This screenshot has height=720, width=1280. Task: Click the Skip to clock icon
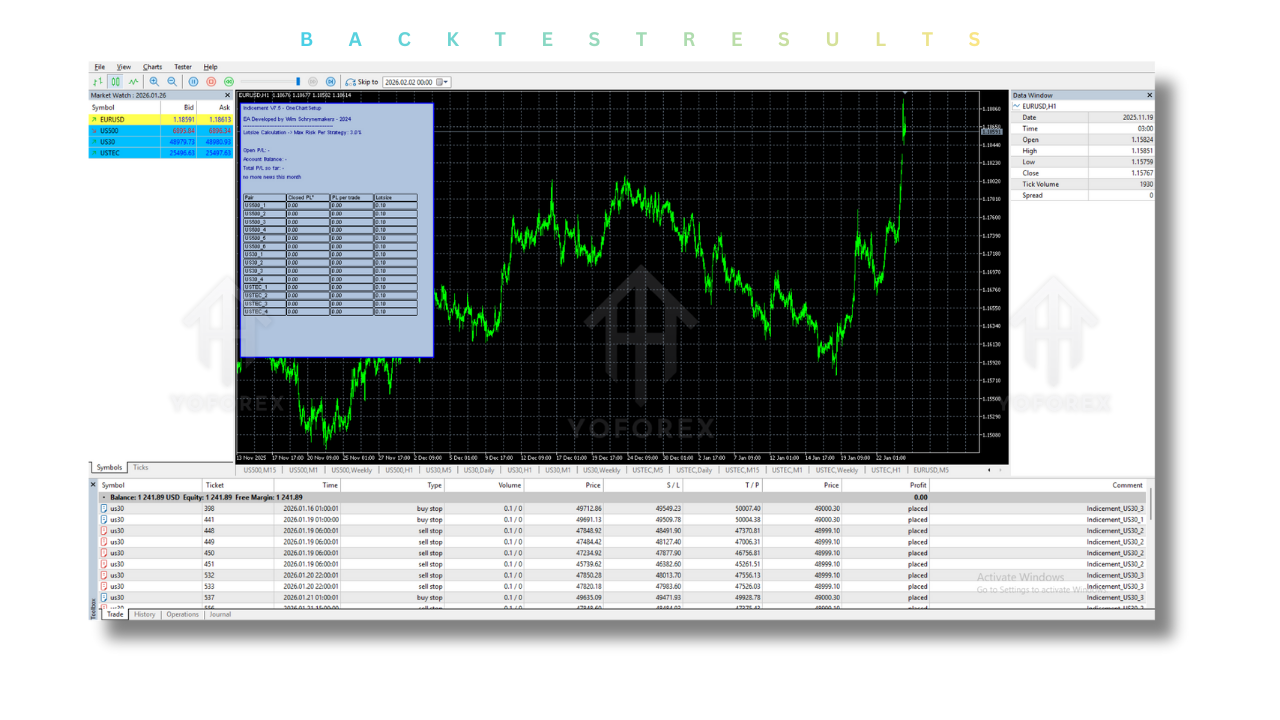(350, 81)
